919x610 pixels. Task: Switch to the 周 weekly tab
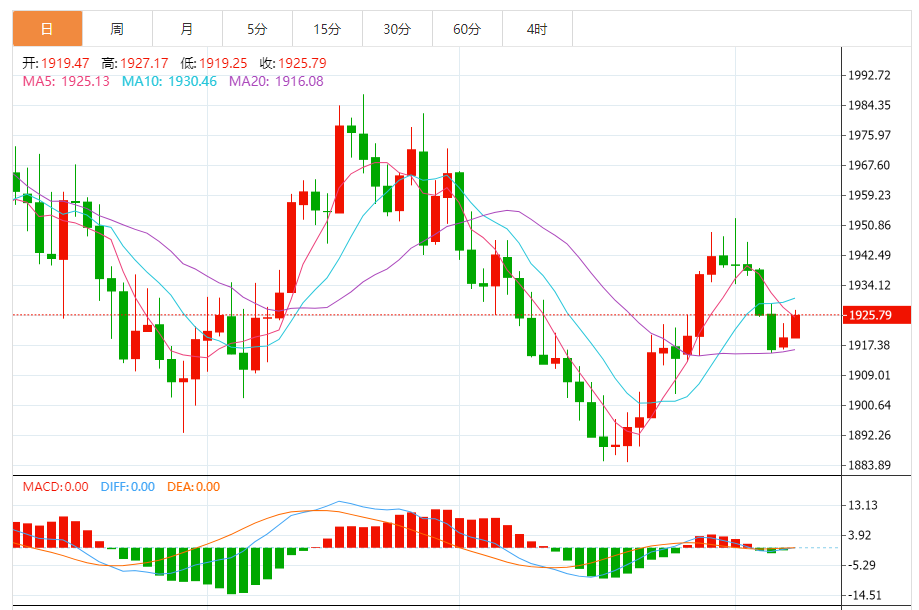pos(117,29)
